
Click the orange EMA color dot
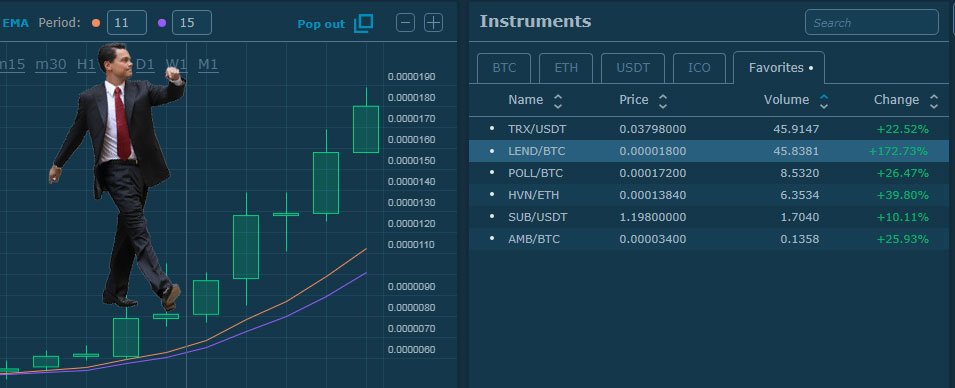pyautogui.click(x=96, y=23)
